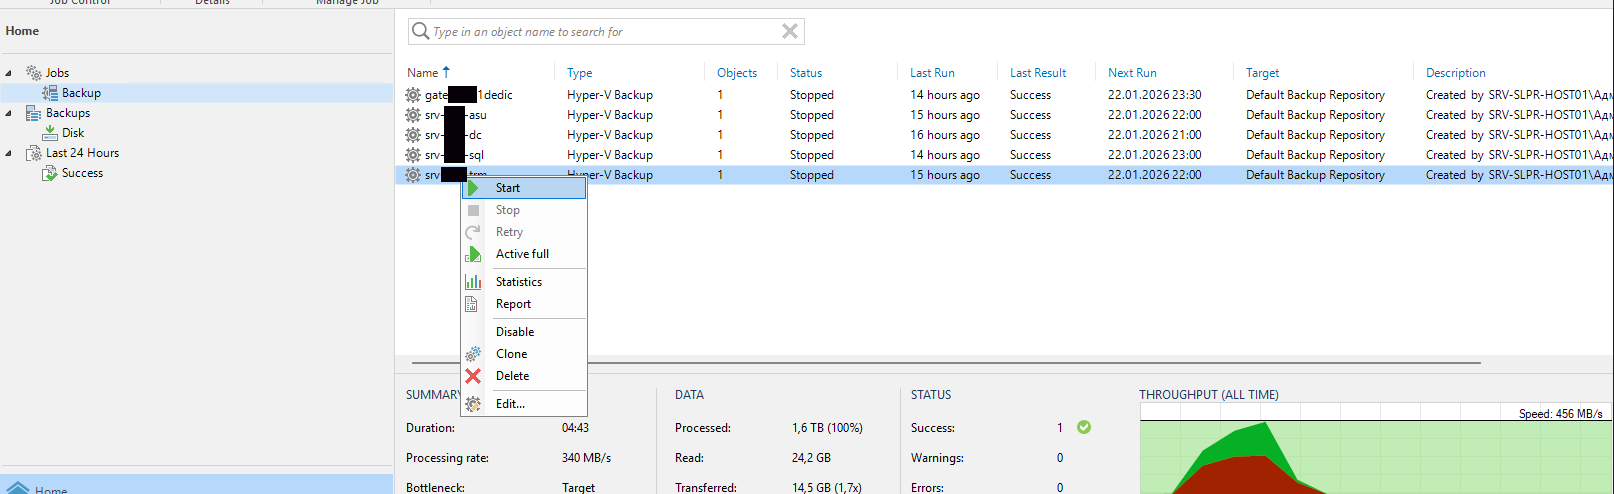1614x494 pixels.
Task: Choose Disable in the context menu
Action: (523, 332)
